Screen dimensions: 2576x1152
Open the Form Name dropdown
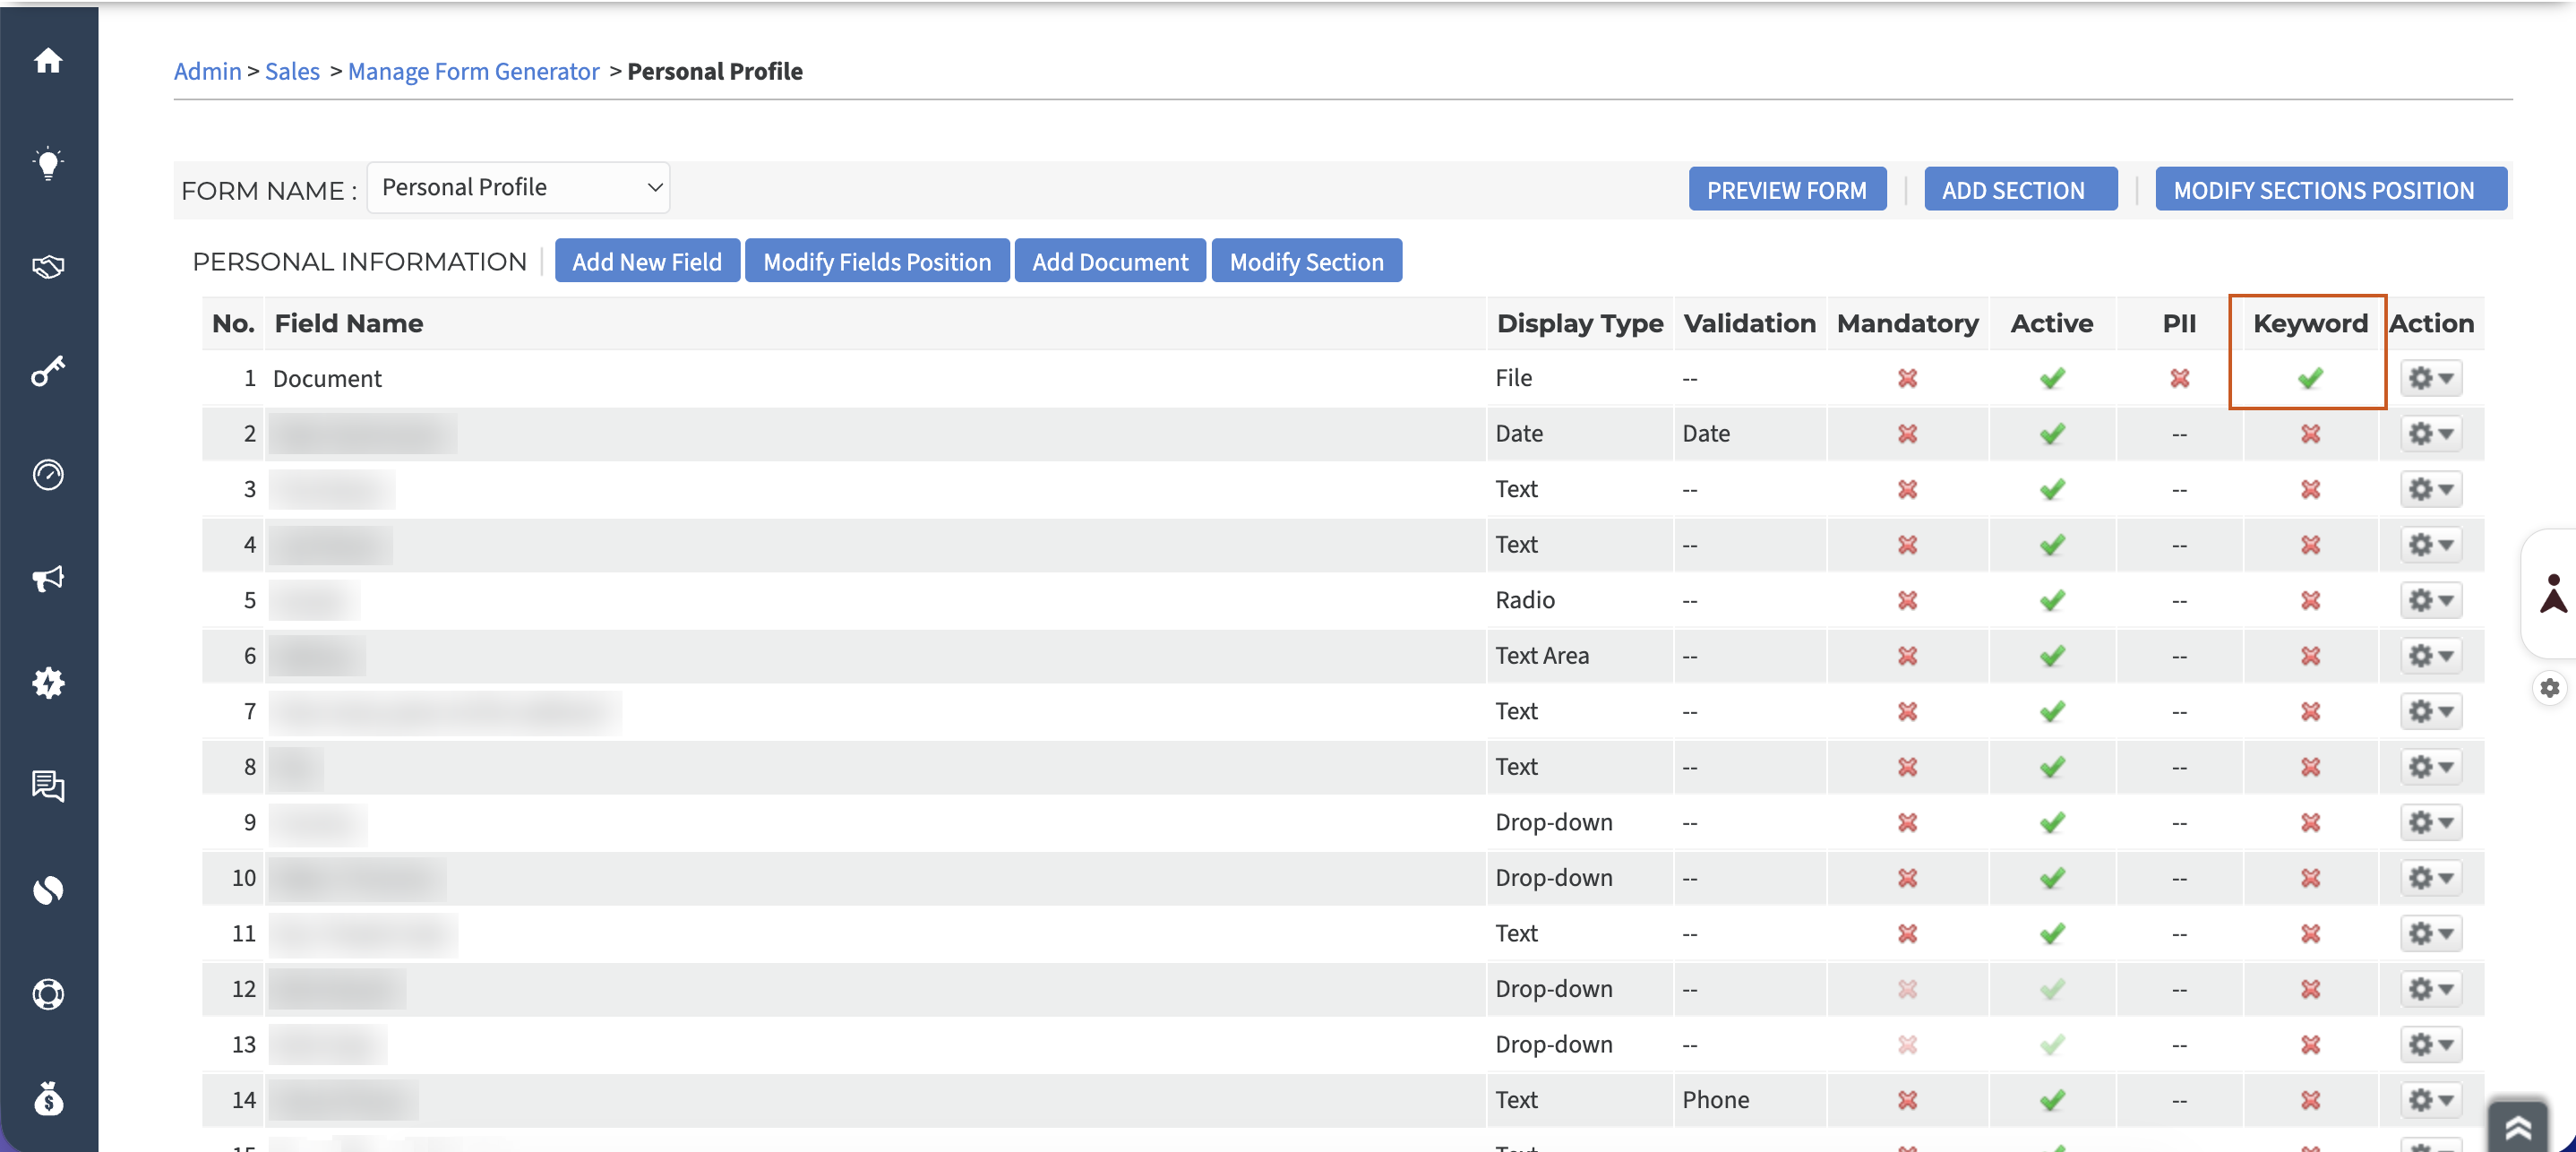click(518, 188)
